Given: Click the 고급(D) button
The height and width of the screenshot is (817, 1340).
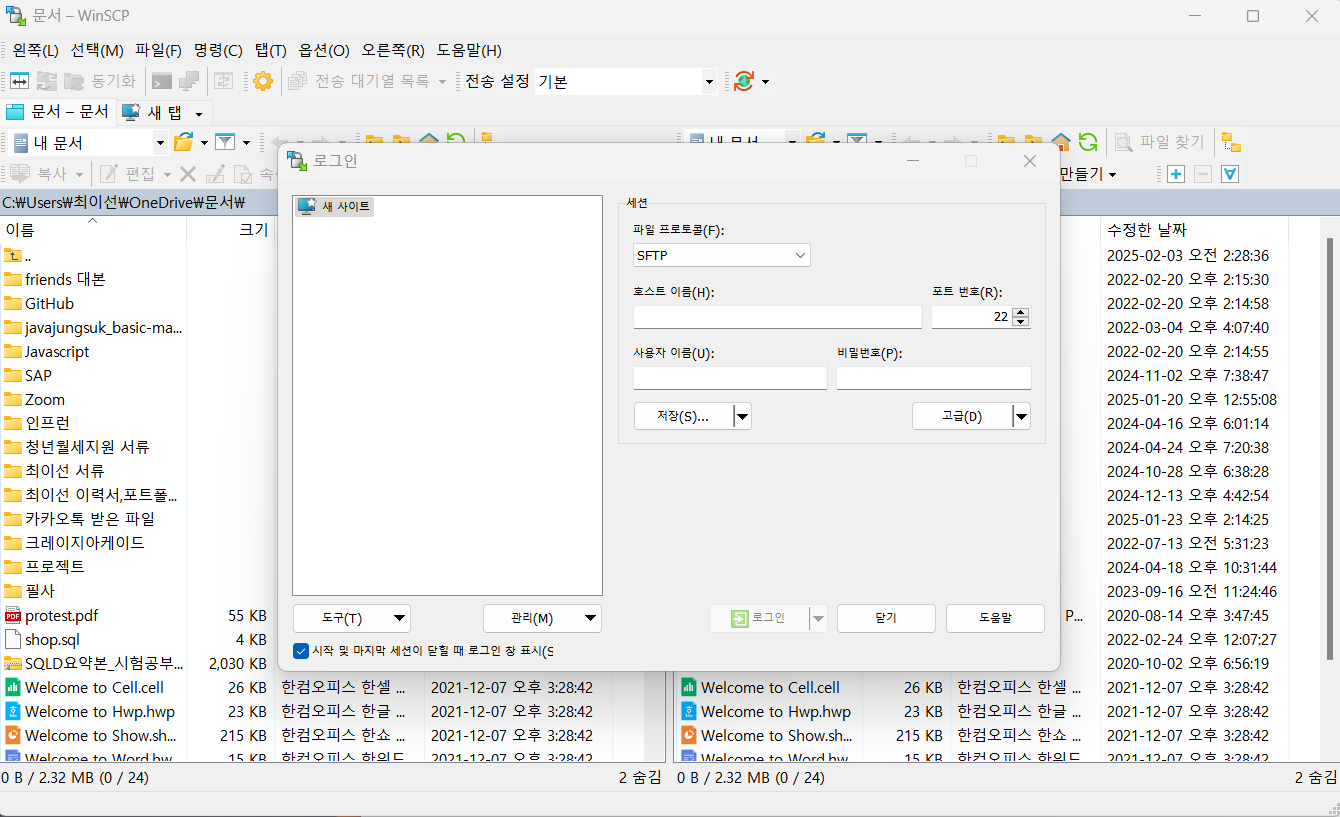Looking at the screenshot, I should (962, 416).
